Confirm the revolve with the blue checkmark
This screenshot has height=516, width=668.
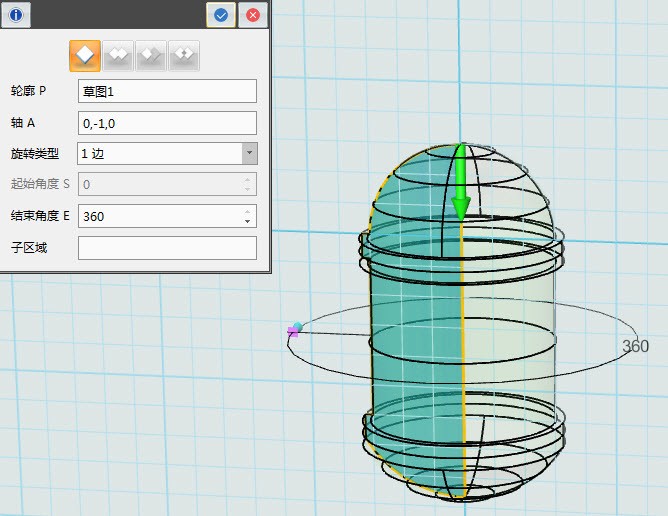click(221, 15)
